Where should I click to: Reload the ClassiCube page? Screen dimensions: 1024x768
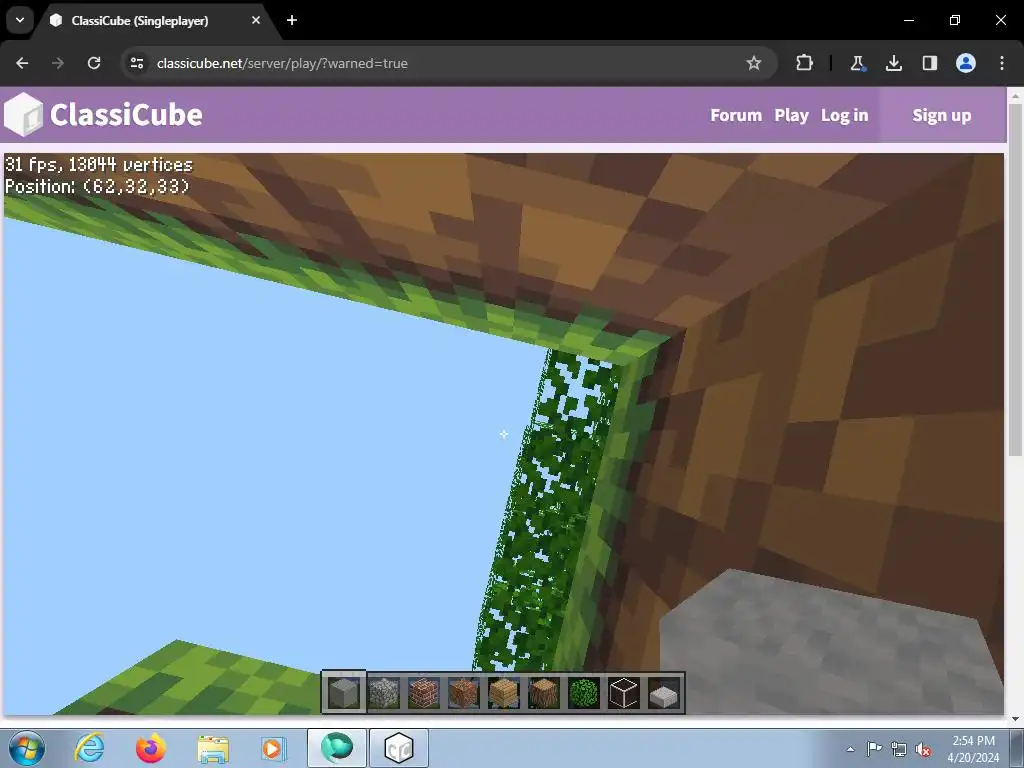point(94,63)
